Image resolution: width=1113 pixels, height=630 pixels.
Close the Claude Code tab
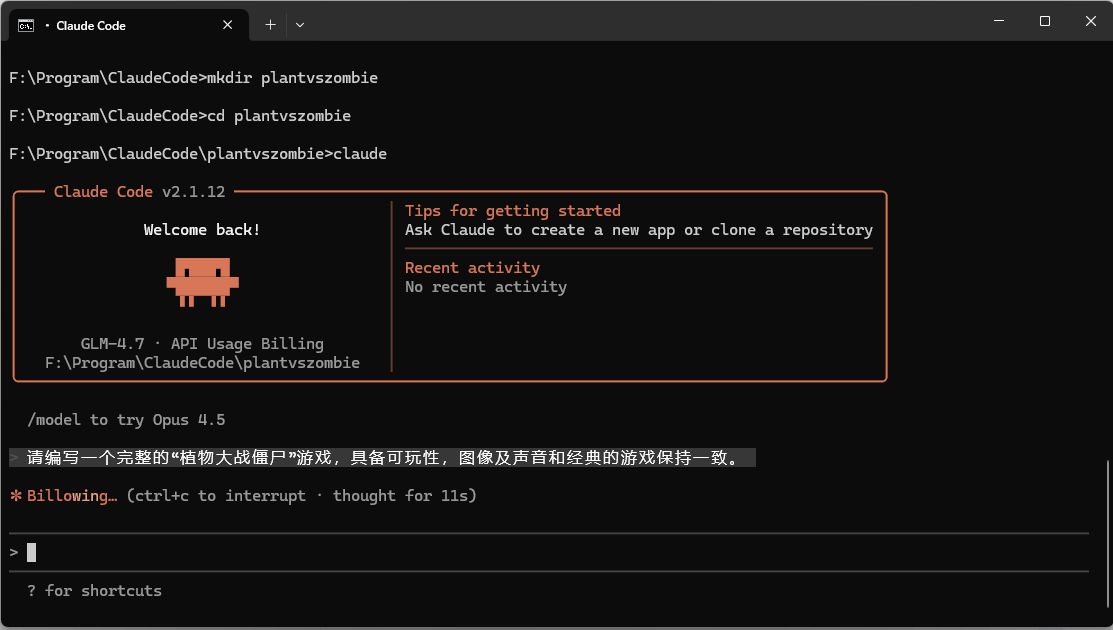click(x=227, y=25)
